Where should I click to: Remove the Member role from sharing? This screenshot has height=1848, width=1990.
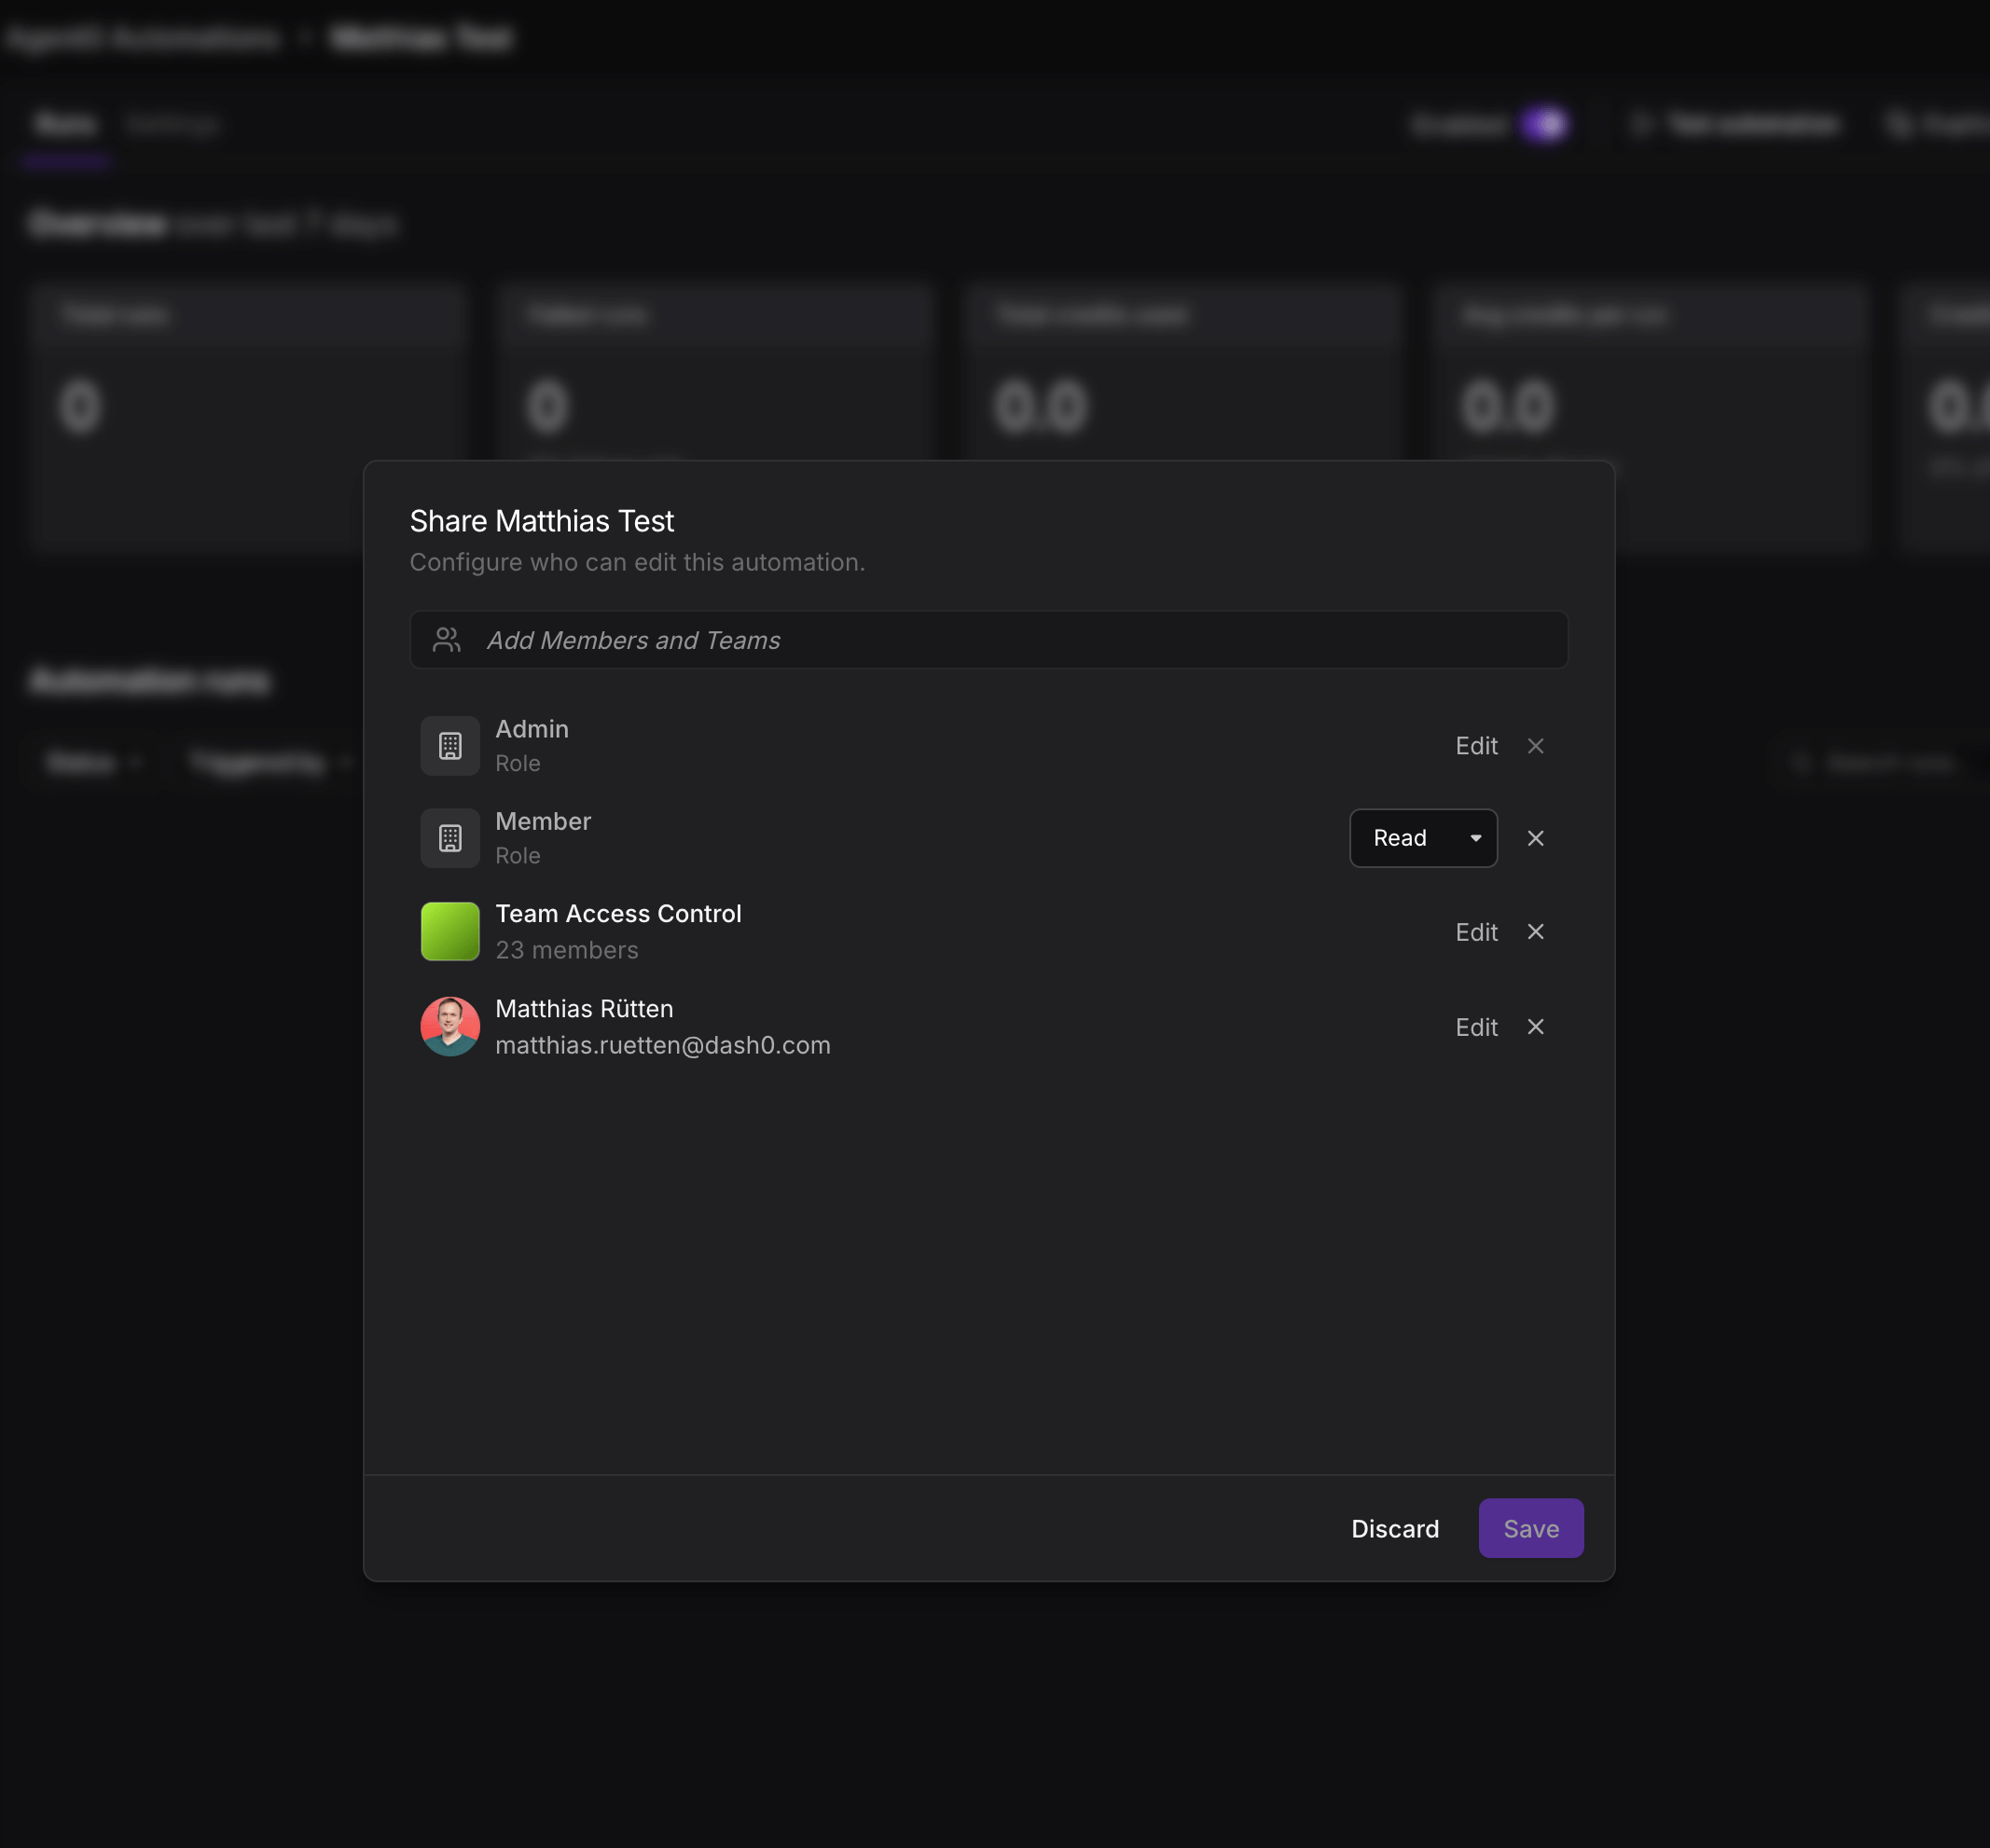(x=1535, y=838)
